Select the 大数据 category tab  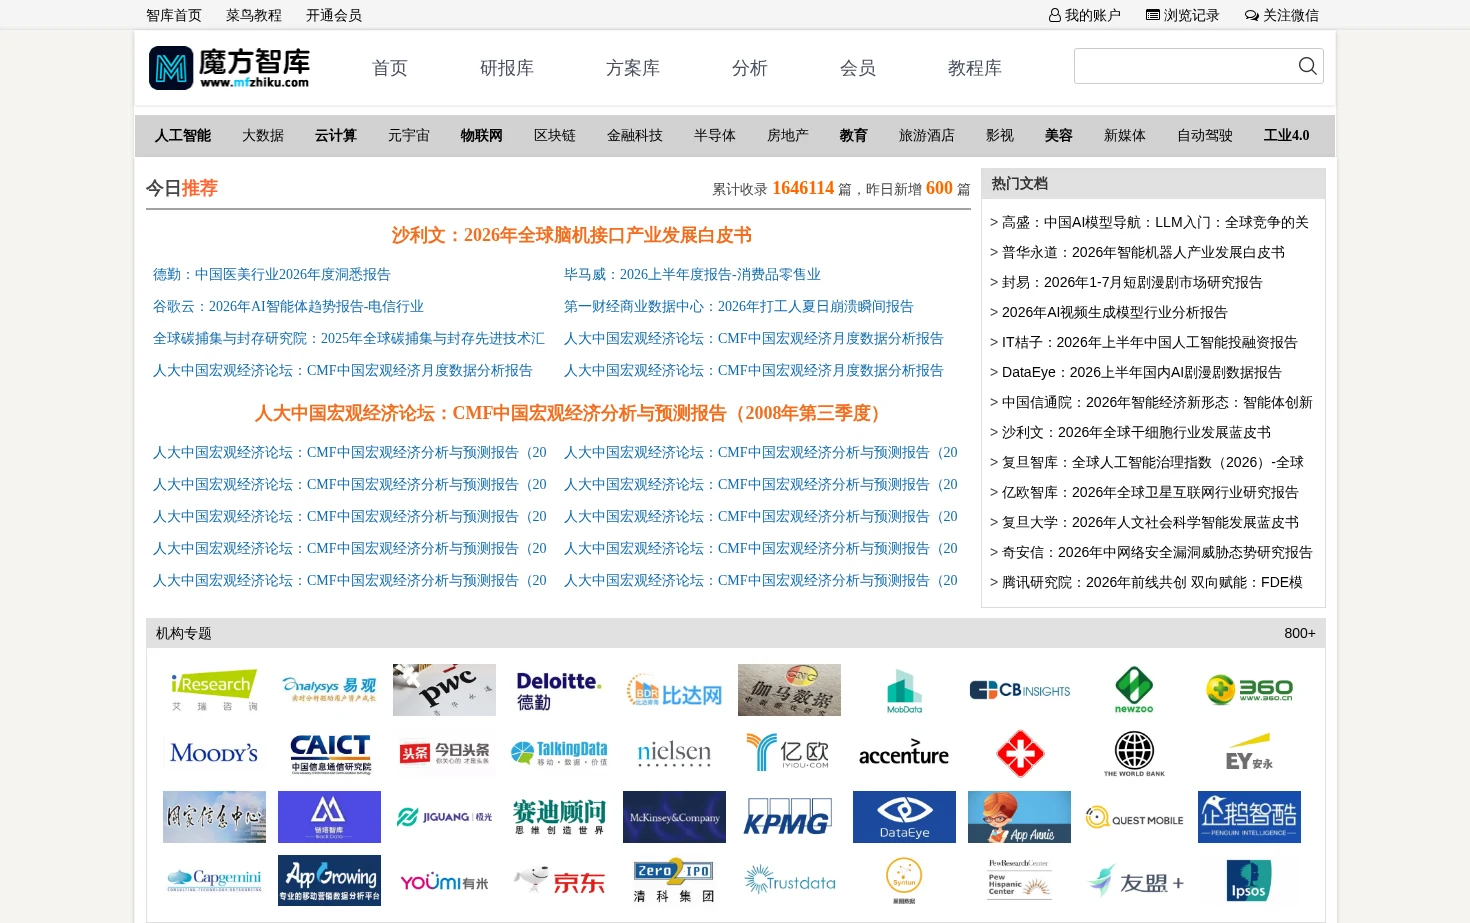click(263, 135)
